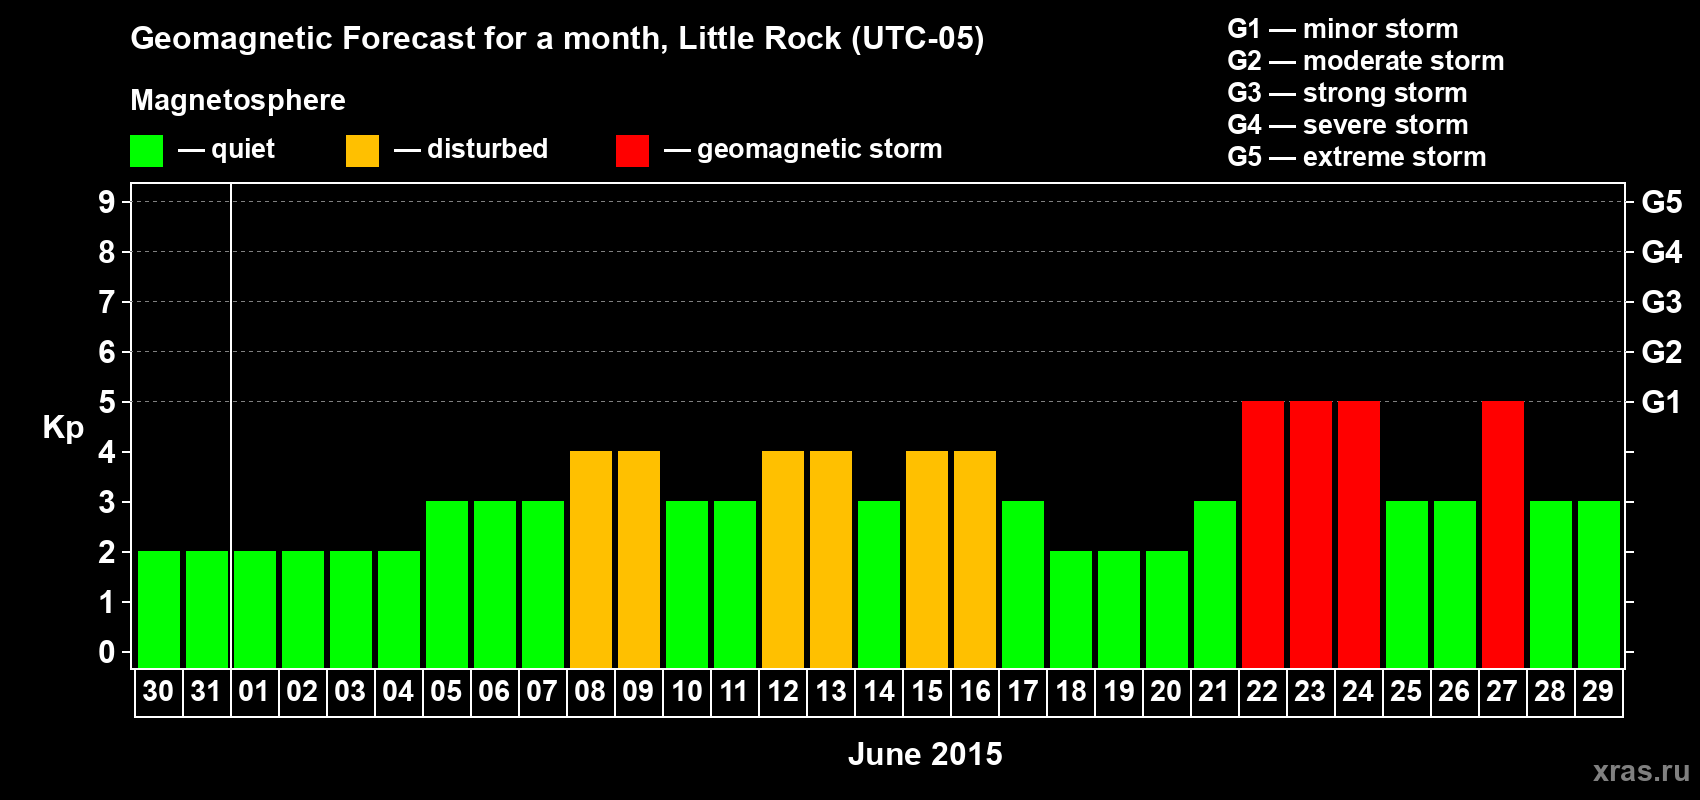Image resolution: width=1700 pixels, height=800 pixels.
Task: Select the orange bar for day 13
Action: coord(831,559)
